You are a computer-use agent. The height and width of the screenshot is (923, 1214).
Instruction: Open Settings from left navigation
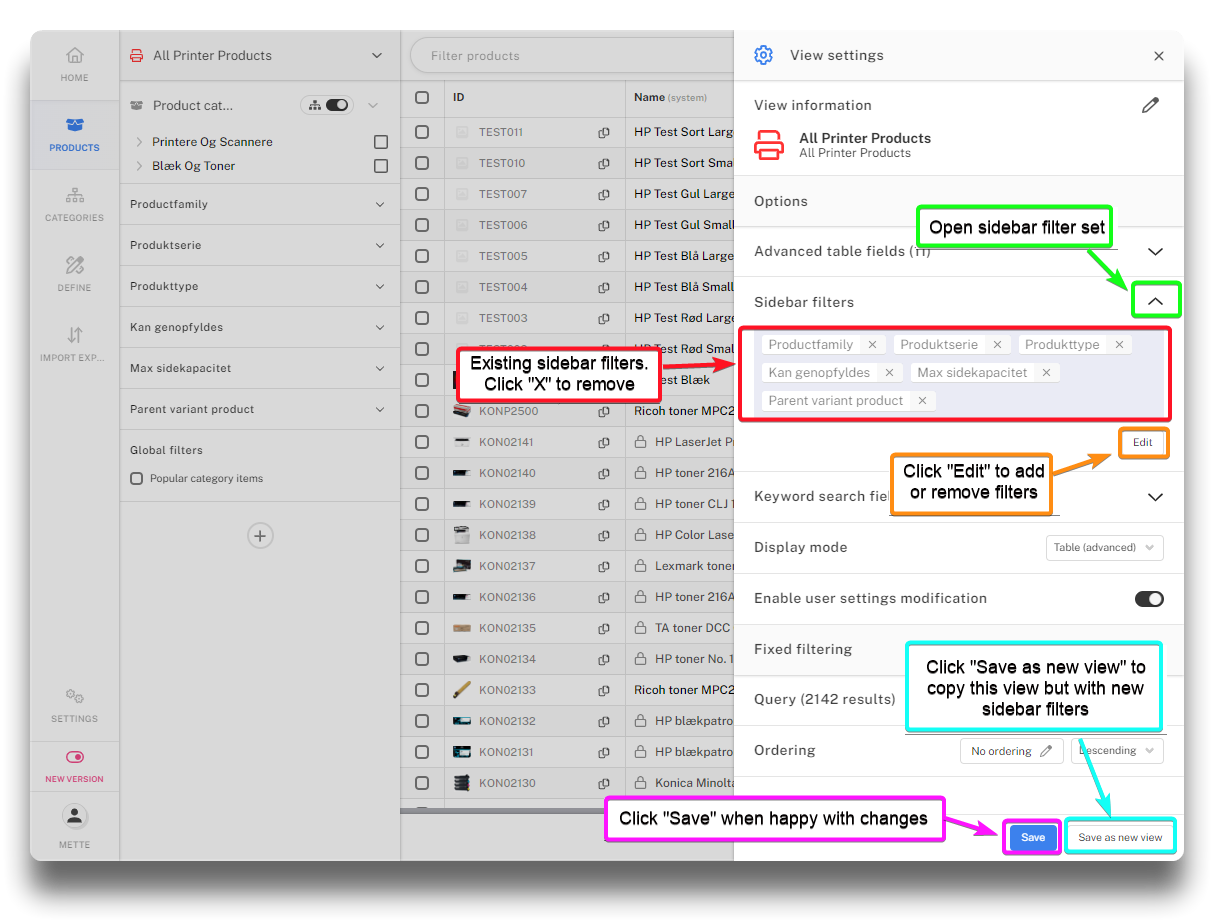tap(74, 704)
